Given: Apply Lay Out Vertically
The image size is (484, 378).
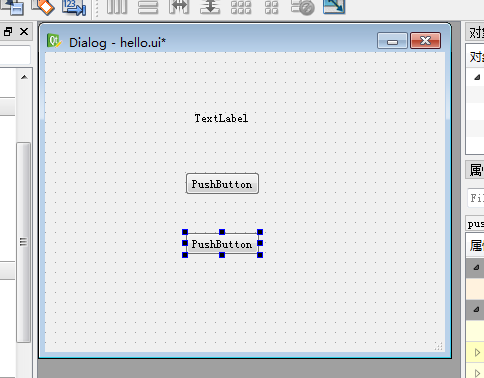Looking at the screenshot, I should 148,7.
